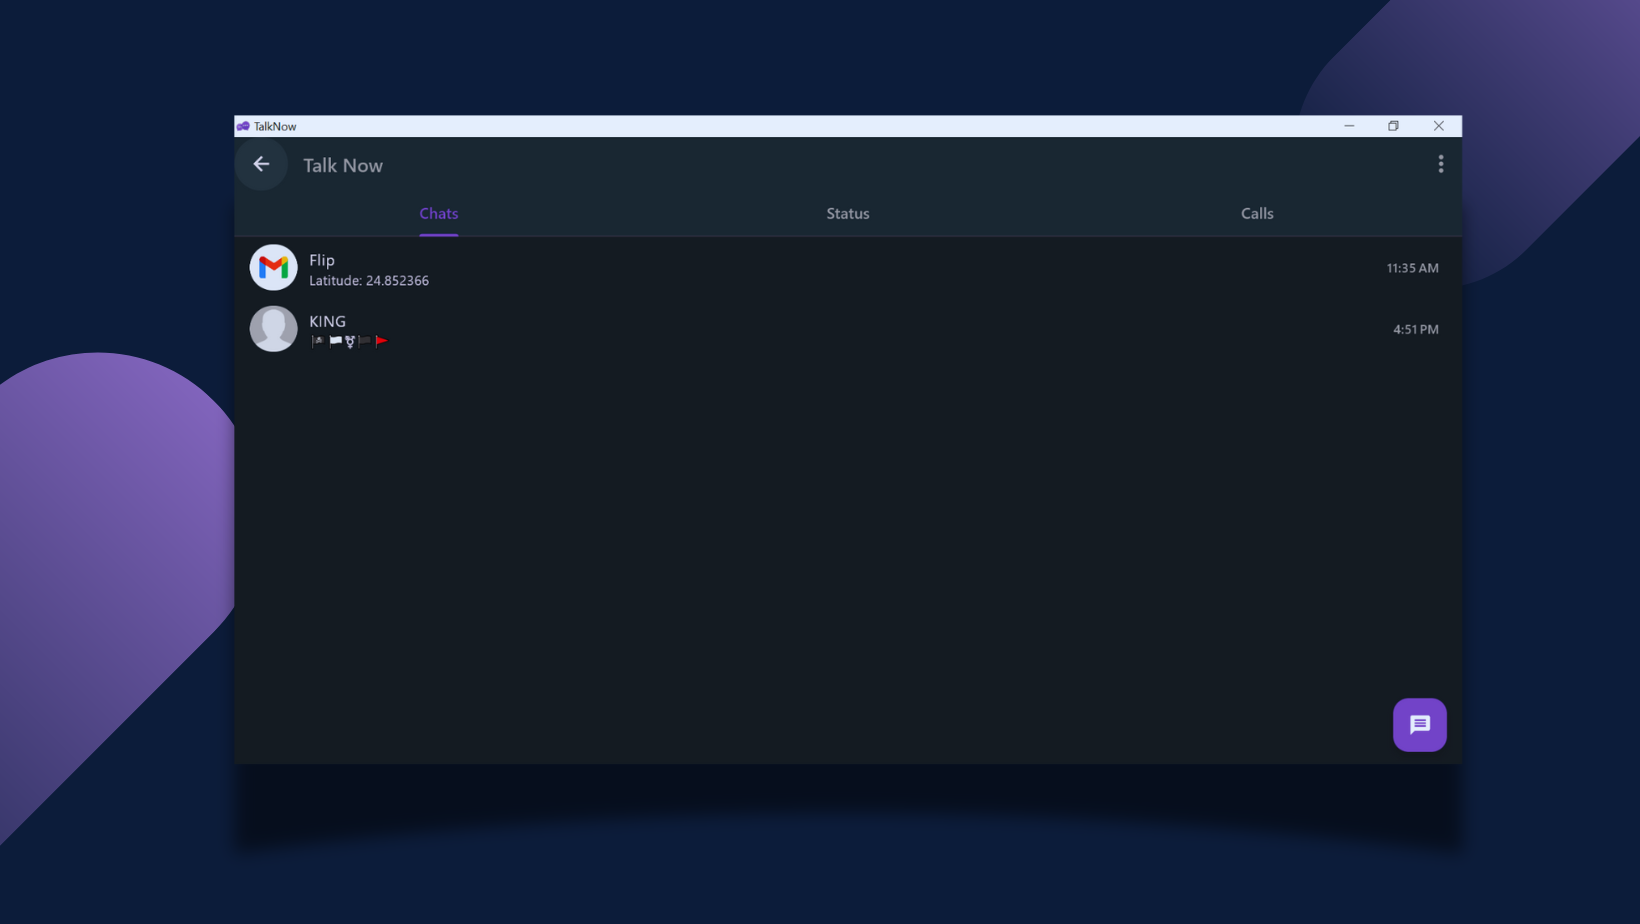Viewport: 1640px width, 924px height.
Task: Click the red triangular flag emoji in KING's preview
Action: [383, 340]
